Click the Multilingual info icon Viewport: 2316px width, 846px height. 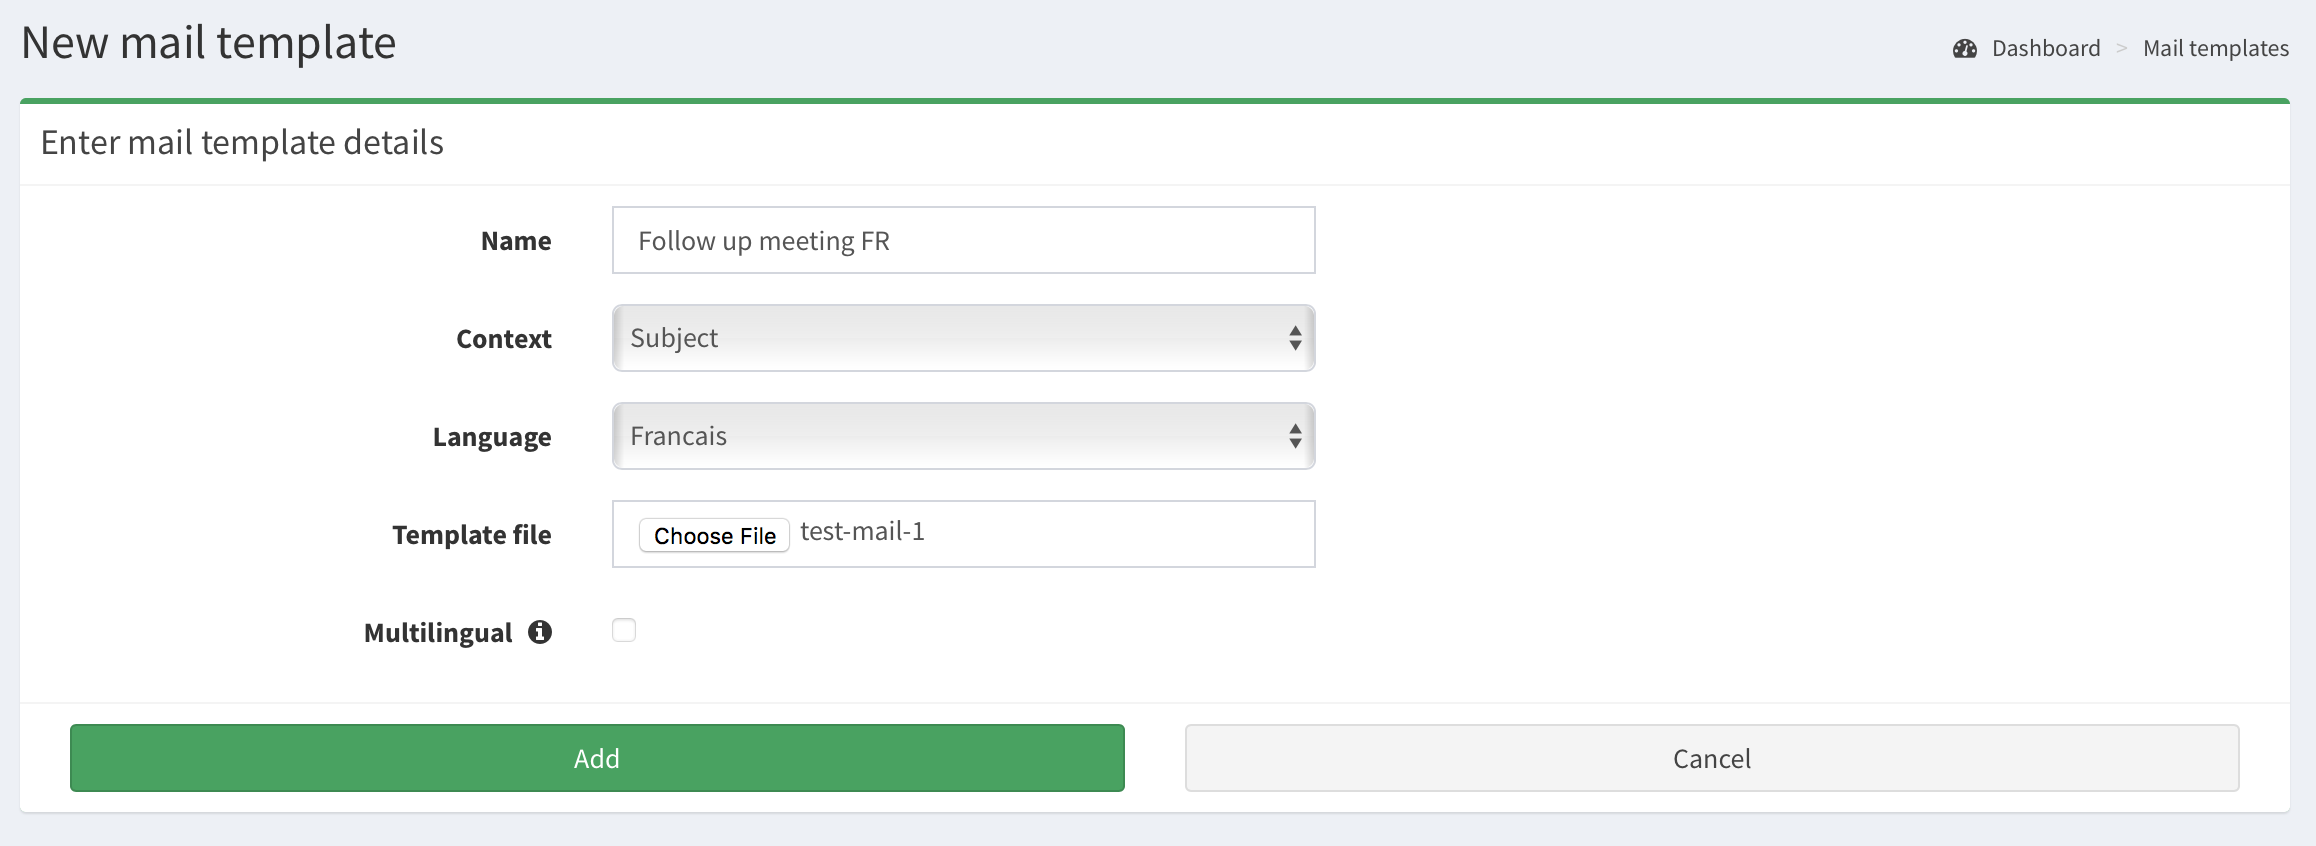[x=540, y=632]
